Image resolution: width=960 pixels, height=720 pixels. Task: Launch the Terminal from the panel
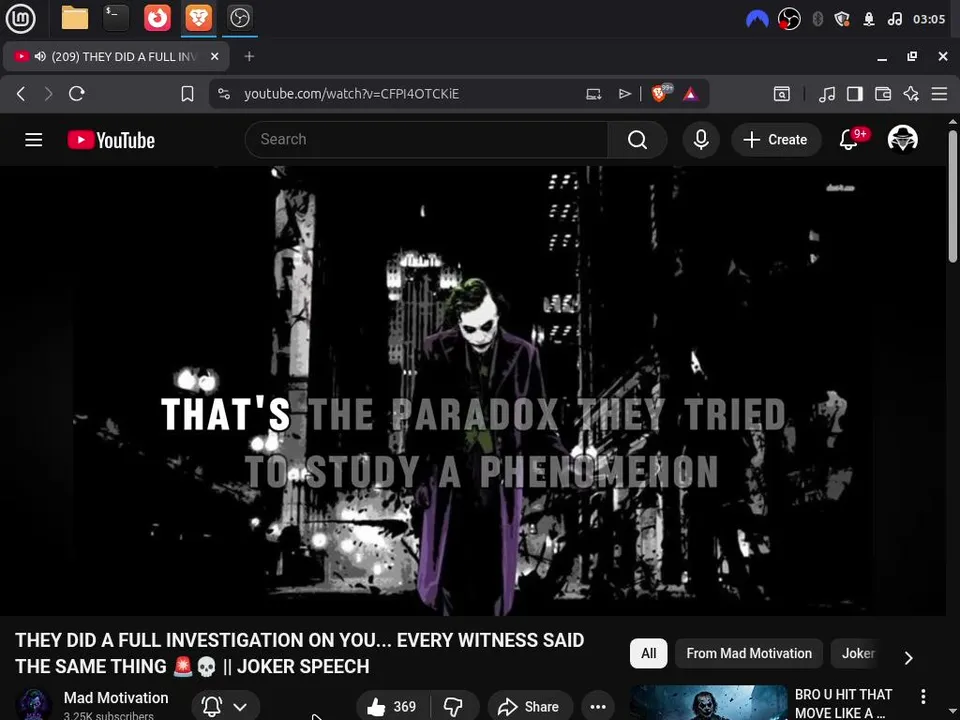point(116,18)
